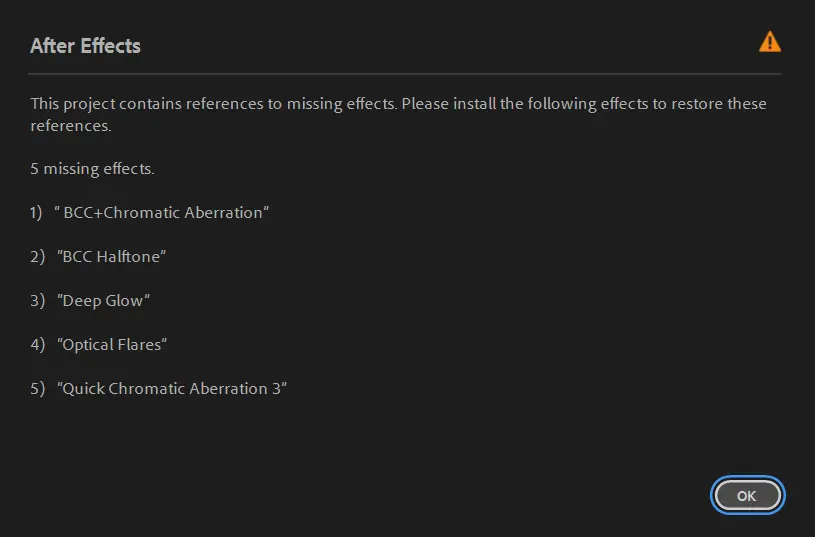The width and height of the screenshot is (815, 537).
Task: Click the OK button
Action: (747, 495)
